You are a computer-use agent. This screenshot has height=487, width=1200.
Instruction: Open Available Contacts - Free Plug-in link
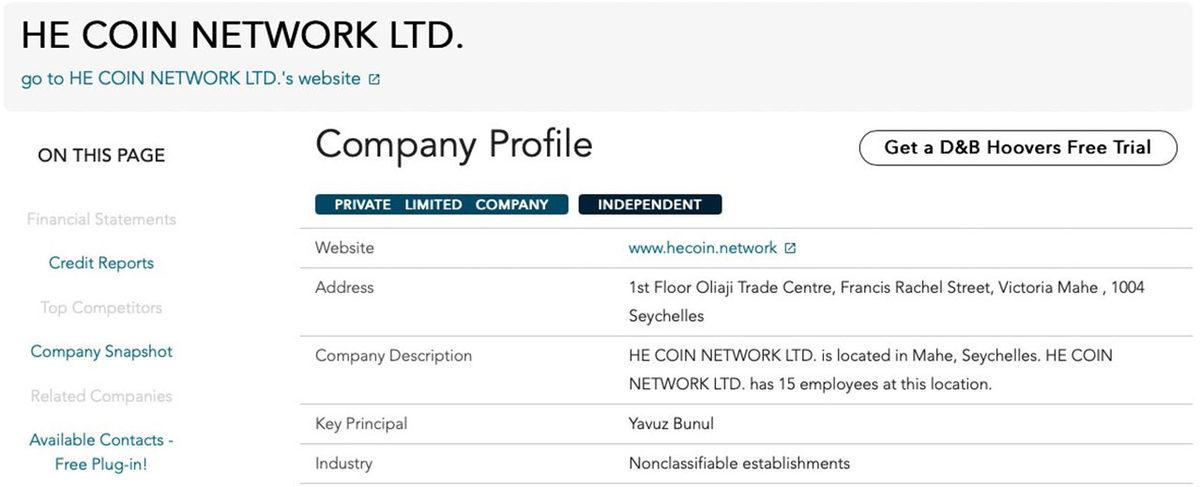101,452
